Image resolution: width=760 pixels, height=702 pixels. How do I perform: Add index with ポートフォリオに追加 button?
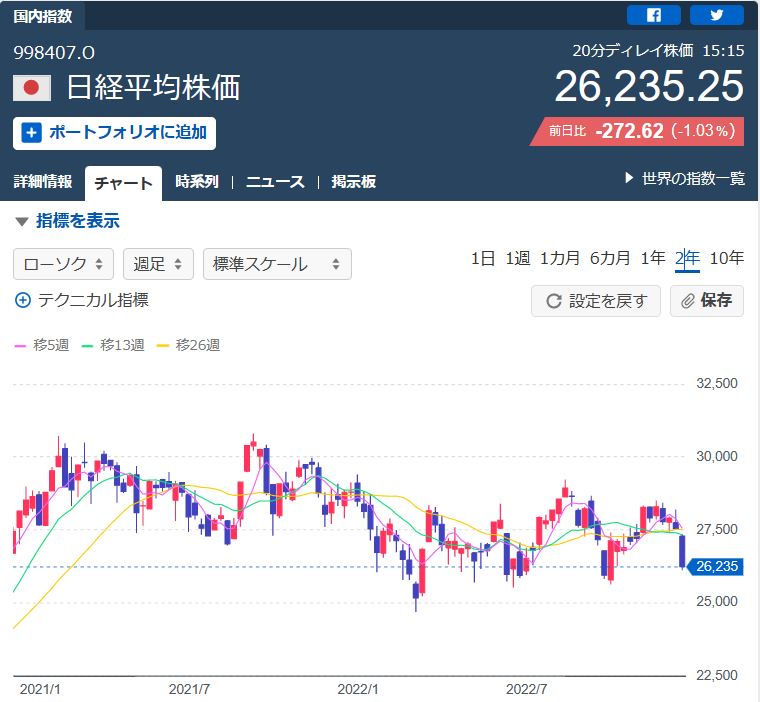point(114,133)
